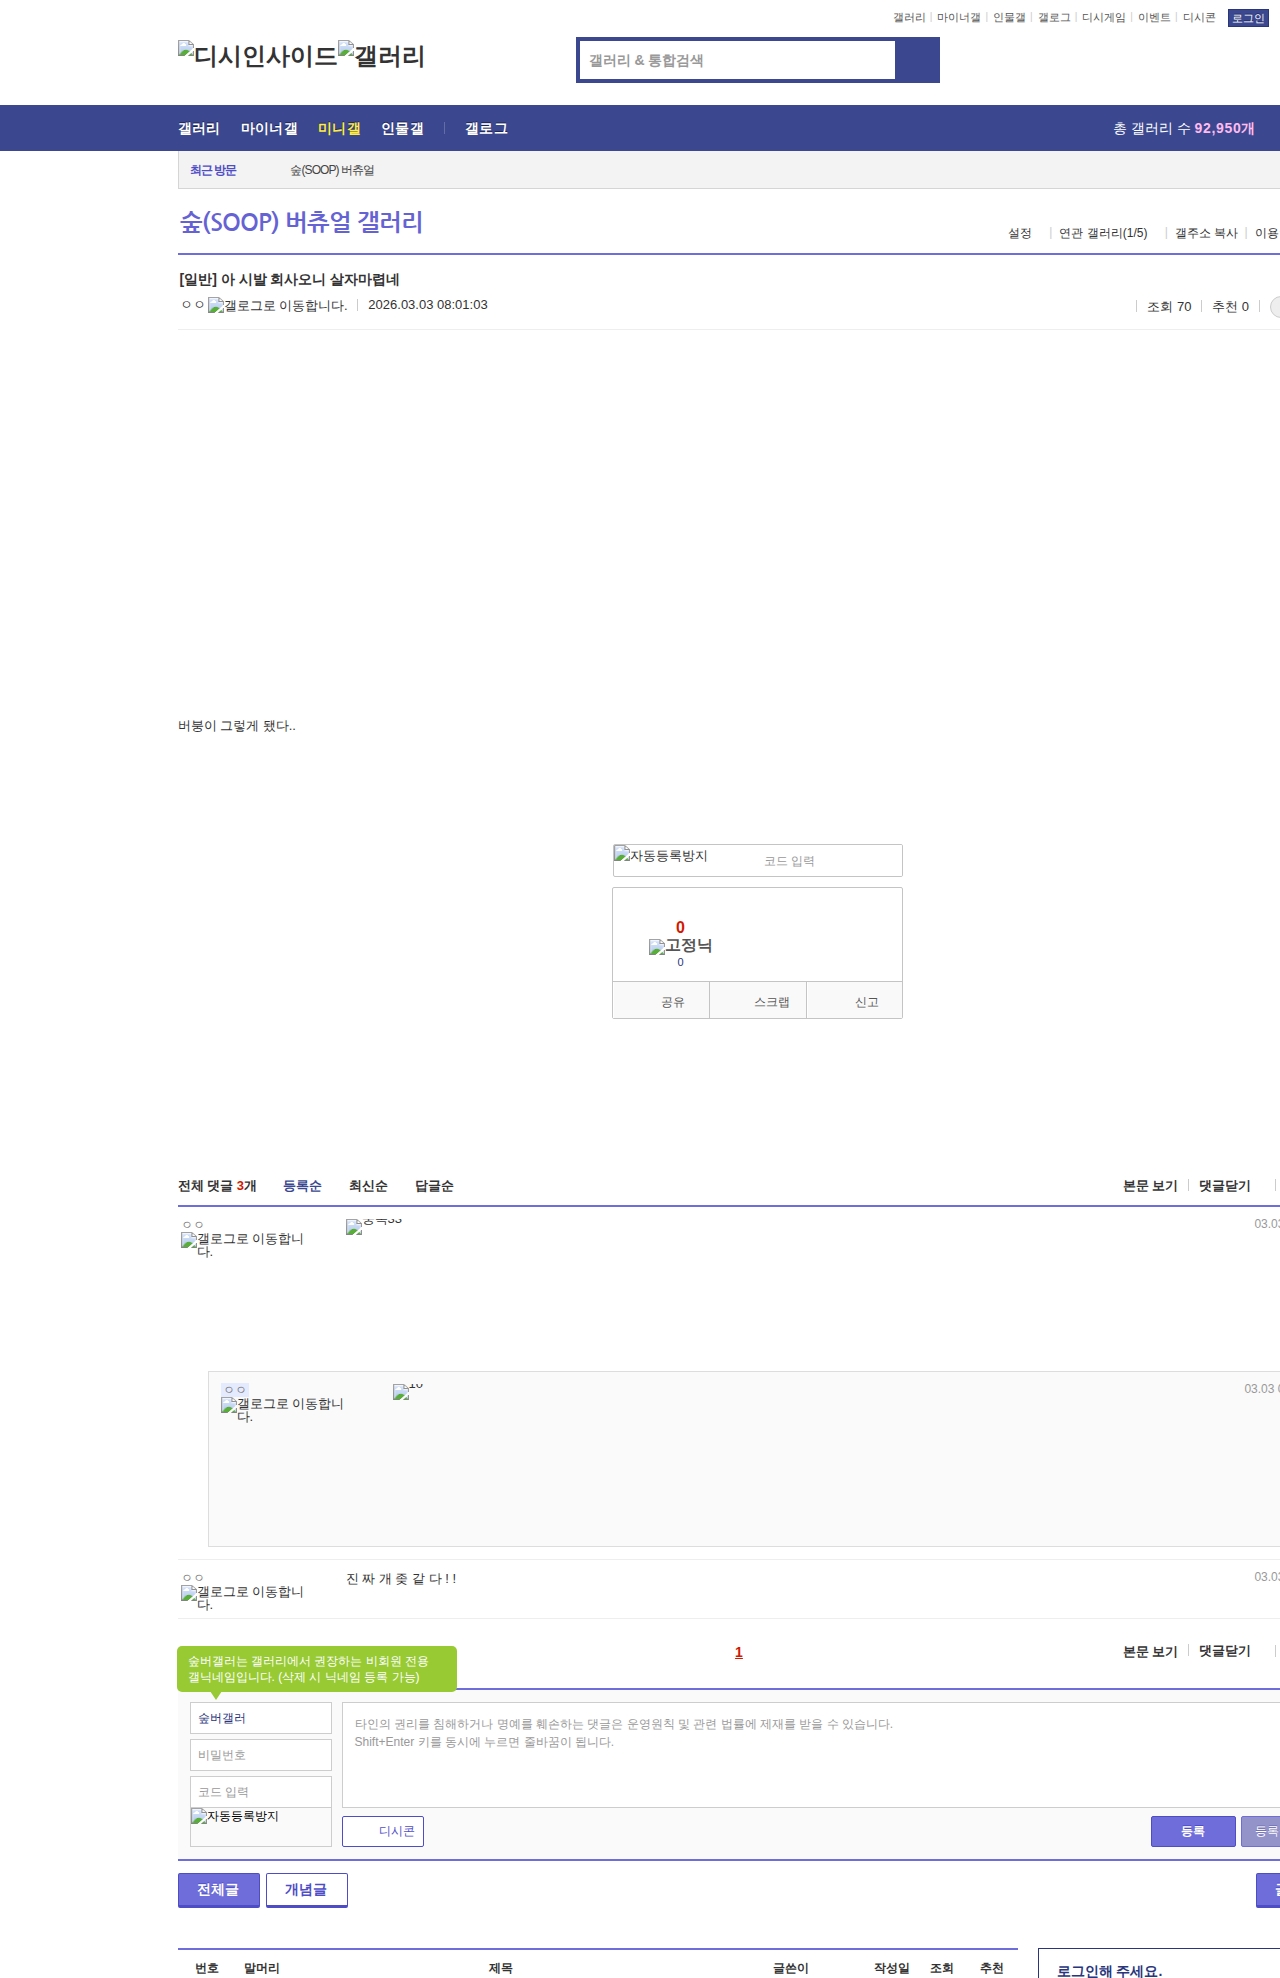Click the 고정닉 icon in the recommend box
This screenshot has height=1978, width=1280.
coord(680,946)
